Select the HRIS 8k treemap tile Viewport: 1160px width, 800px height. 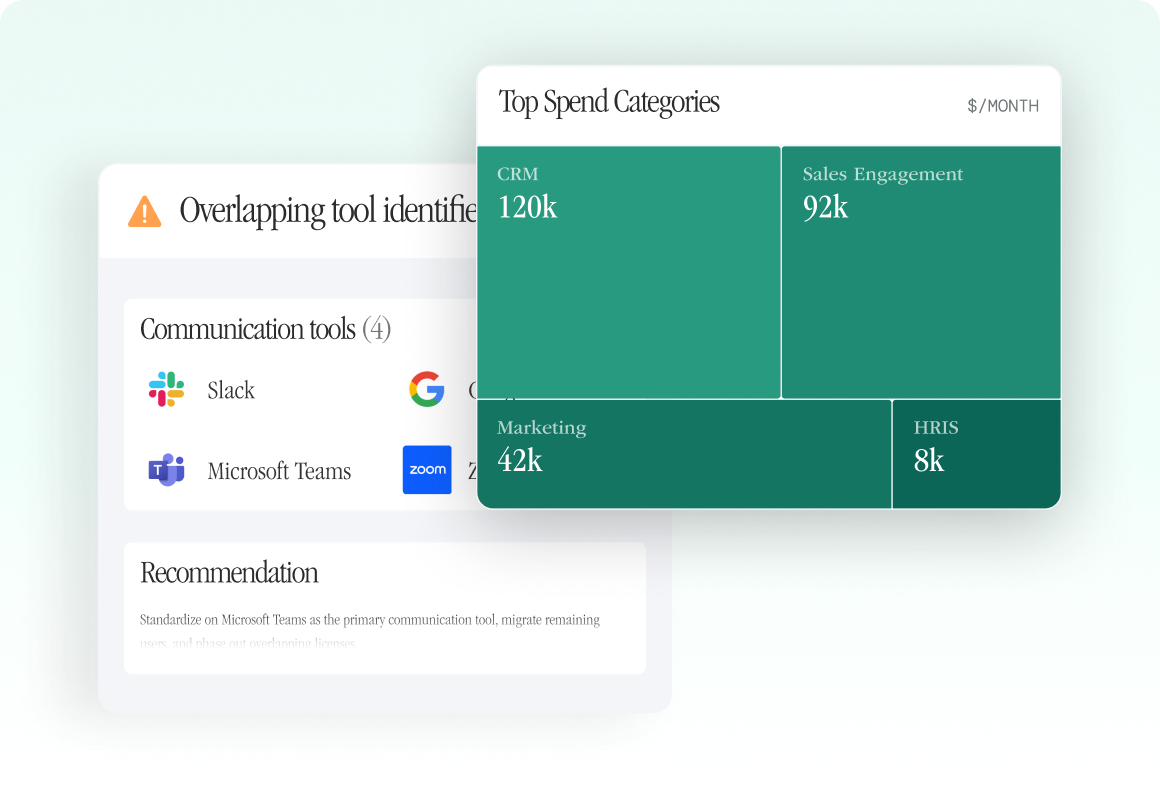[x=977, y=454]
